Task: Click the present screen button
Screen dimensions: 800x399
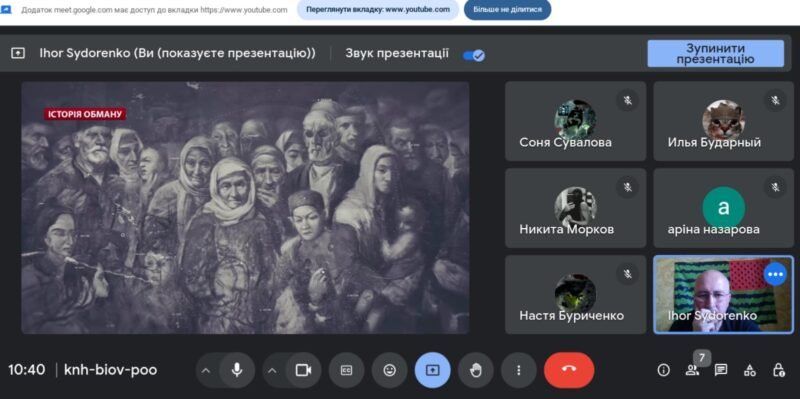Action: click(432, 370)
